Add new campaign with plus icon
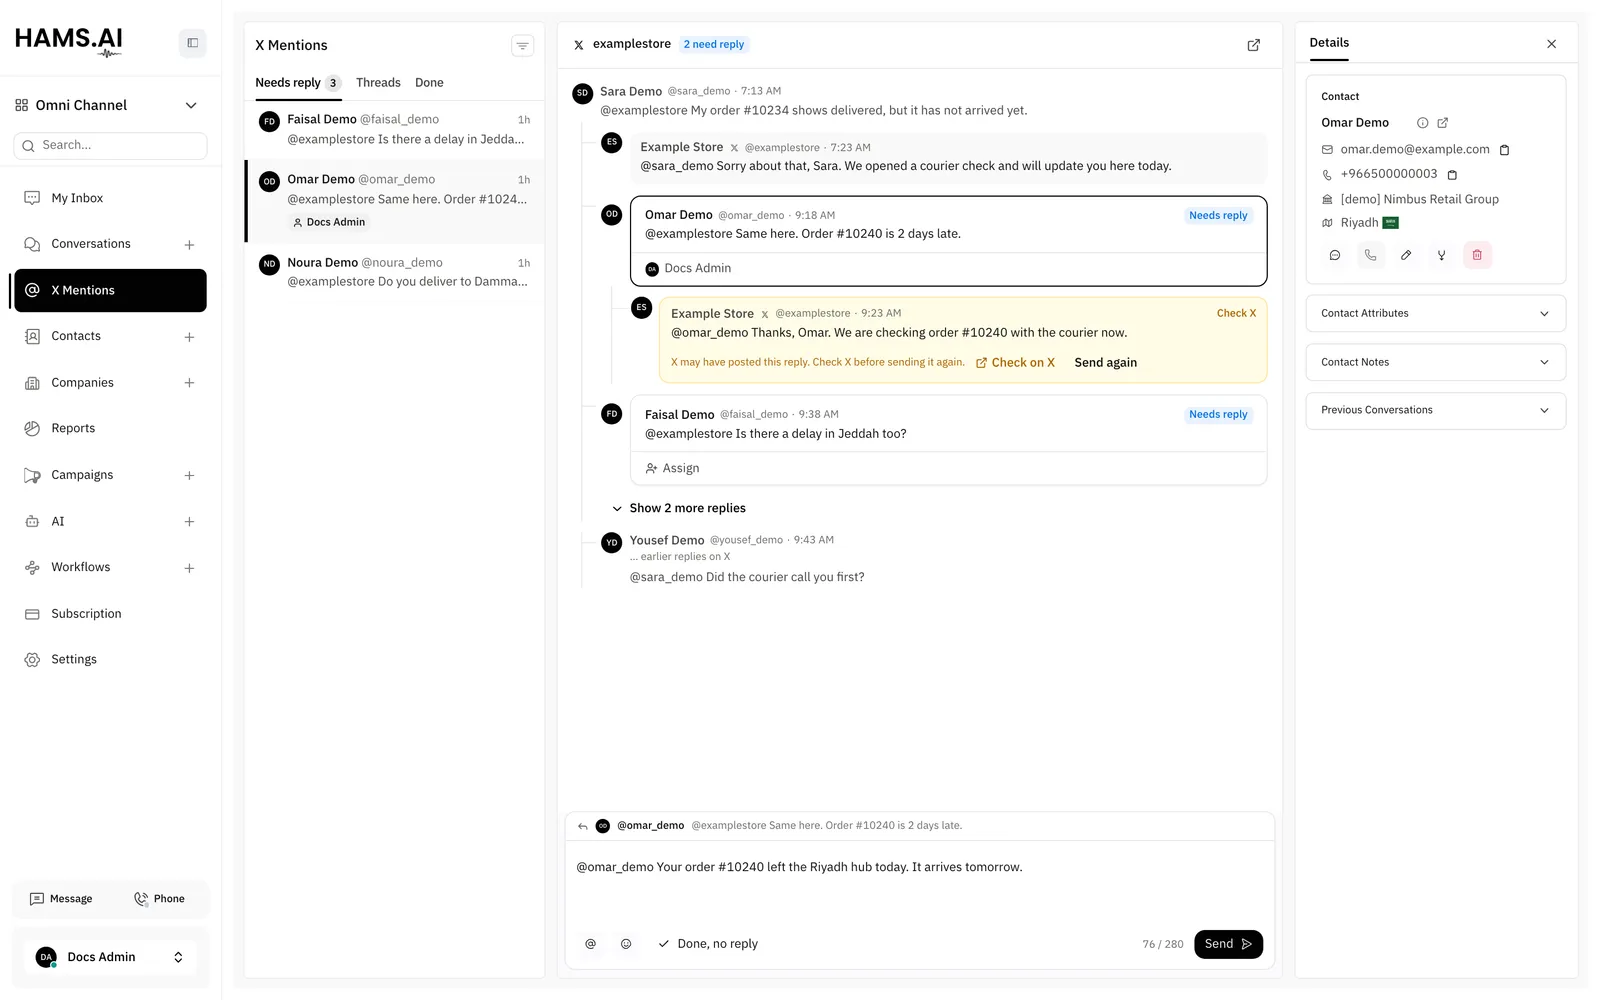The image size is (1600, 1000). pyautogui.click(x=189, y=476)
